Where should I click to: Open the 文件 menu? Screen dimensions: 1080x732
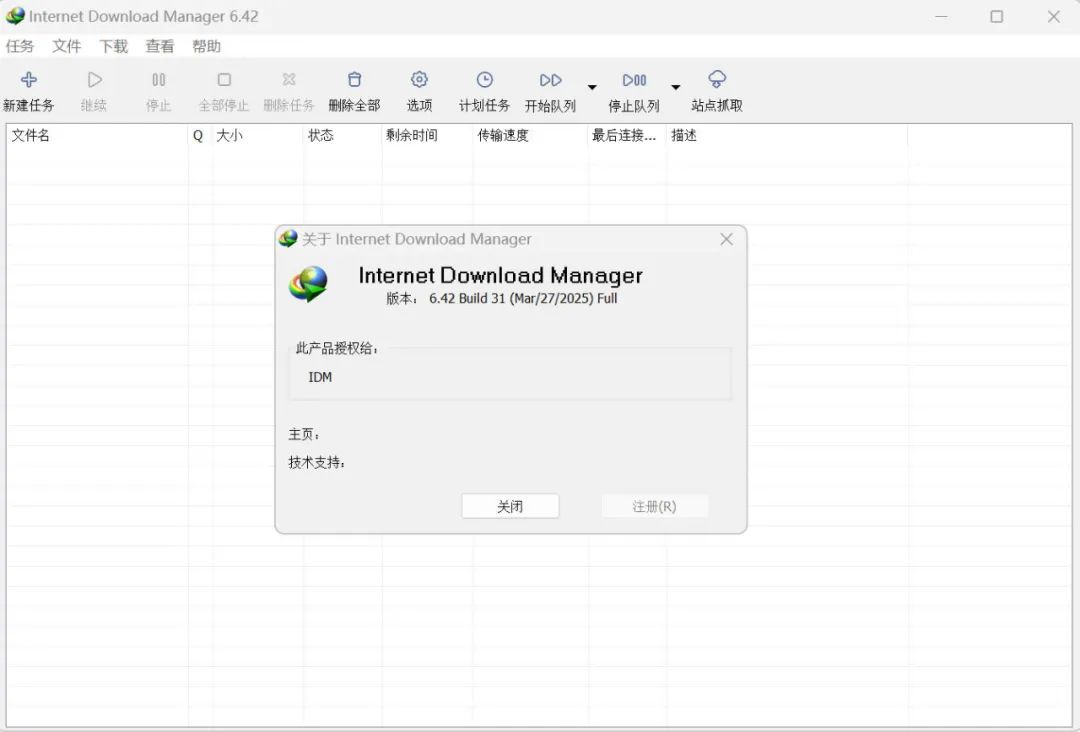pyautogui.click(x=66, y=46)
